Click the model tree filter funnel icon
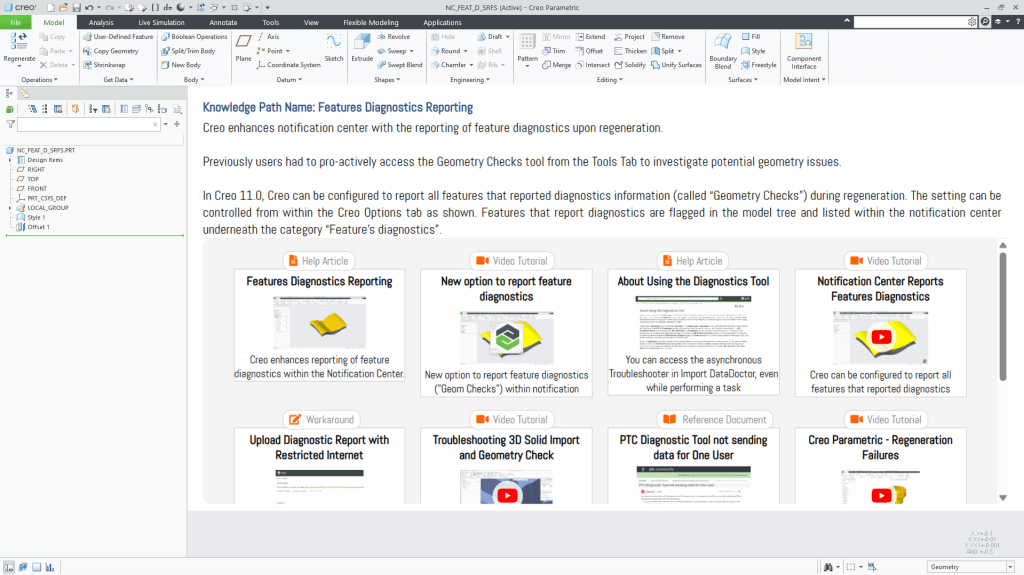This screenshot has width=1024, height=575. click(10, 125)
